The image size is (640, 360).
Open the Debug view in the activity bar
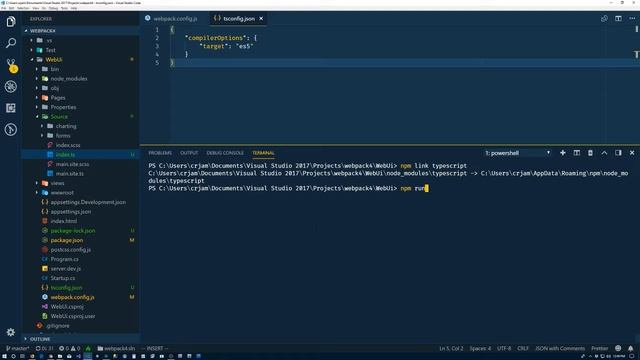tap(11, 86)
